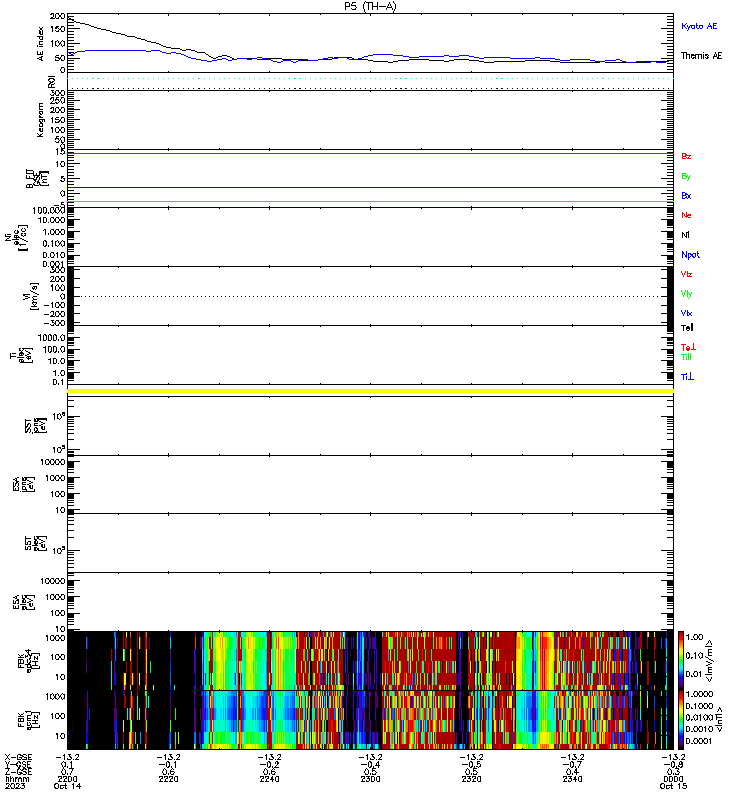The height and width of the screenshot is (800, 750).
Task: Click the SST ions [eV] axis label
Action: point(35,426)
